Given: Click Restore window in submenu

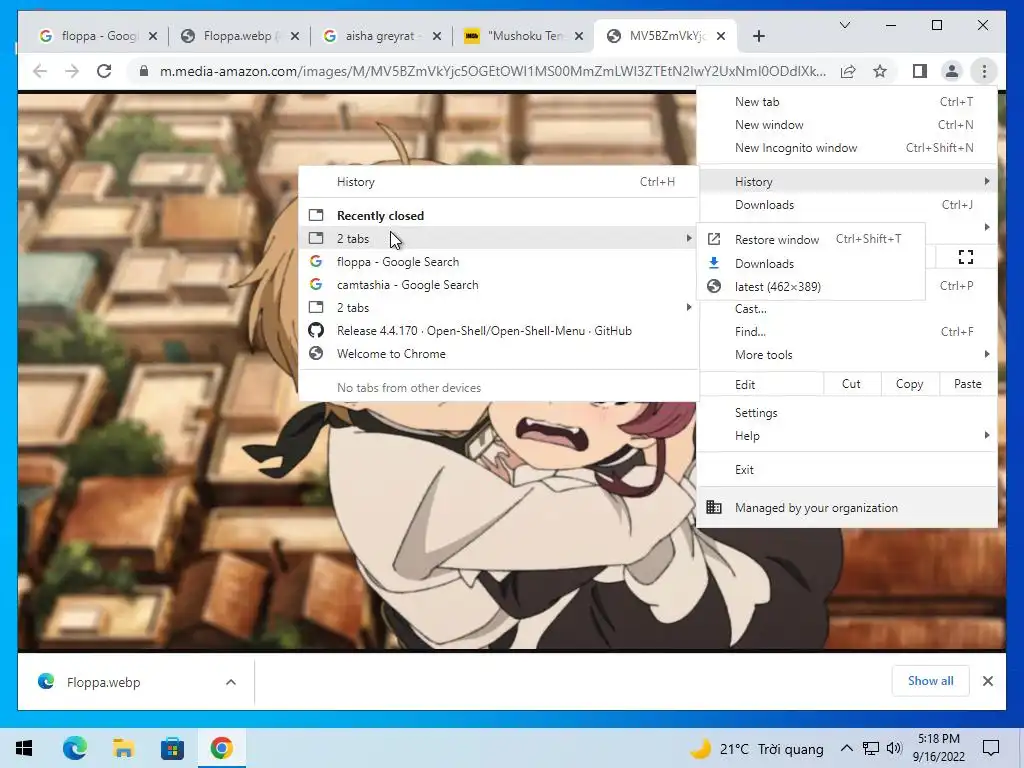Looking at the screenshot, I should (811, 240).
